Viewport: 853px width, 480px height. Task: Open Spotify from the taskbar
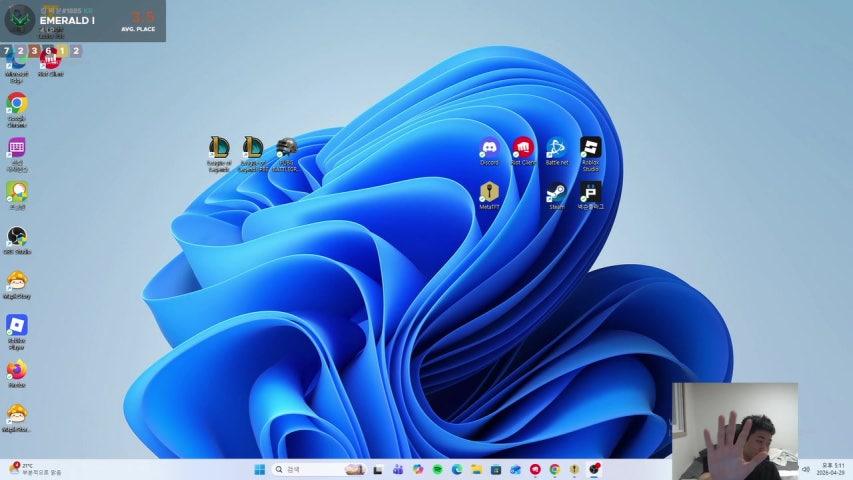[x=438, y=469]
